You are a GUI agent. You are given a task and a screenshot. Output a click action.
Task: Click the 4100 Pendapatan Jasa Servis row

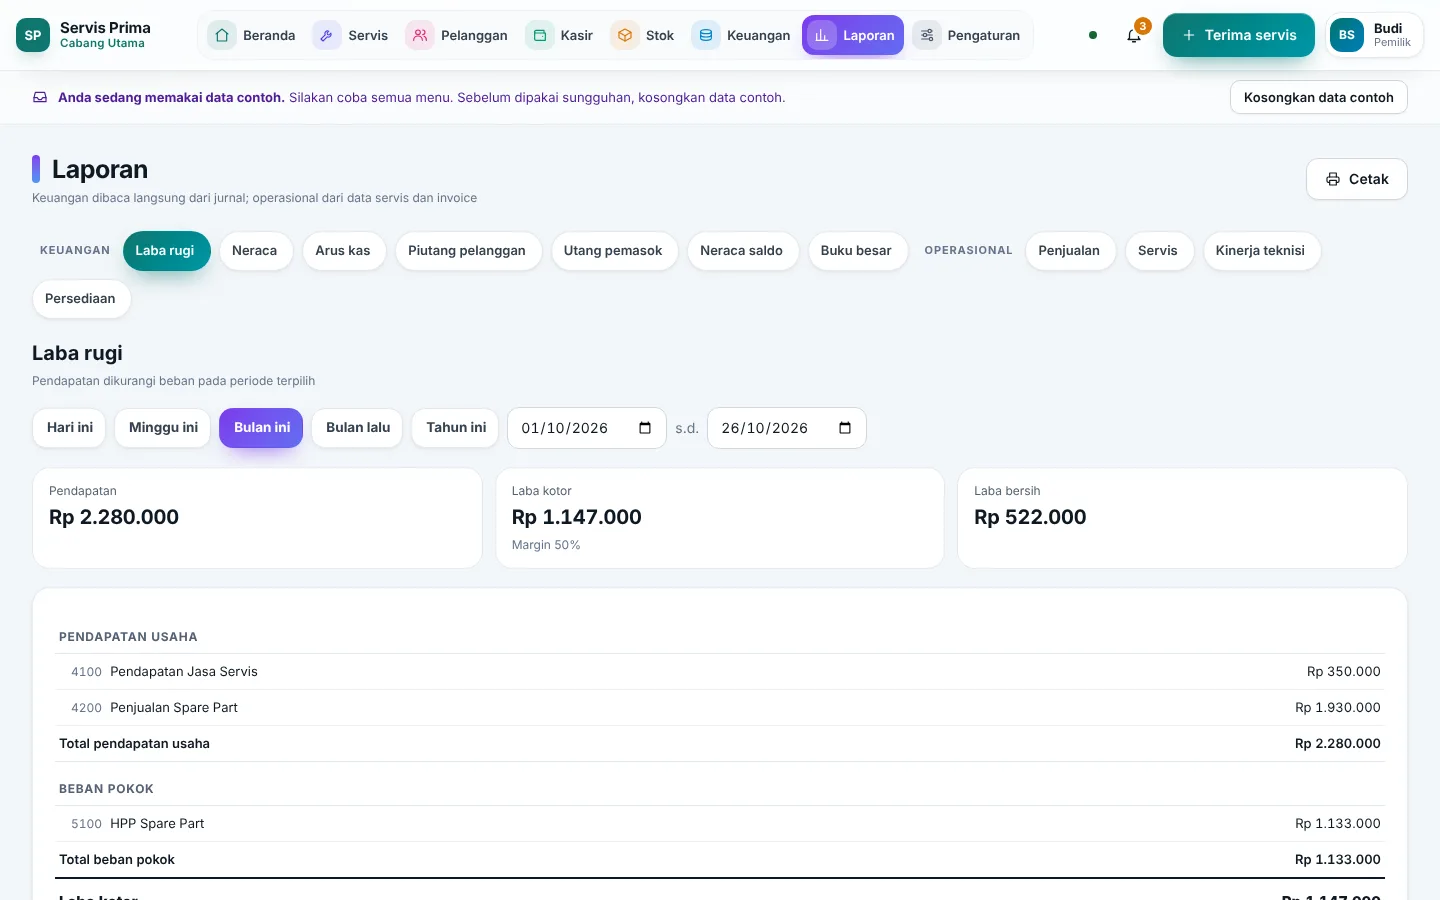click(x=720, y=672)
